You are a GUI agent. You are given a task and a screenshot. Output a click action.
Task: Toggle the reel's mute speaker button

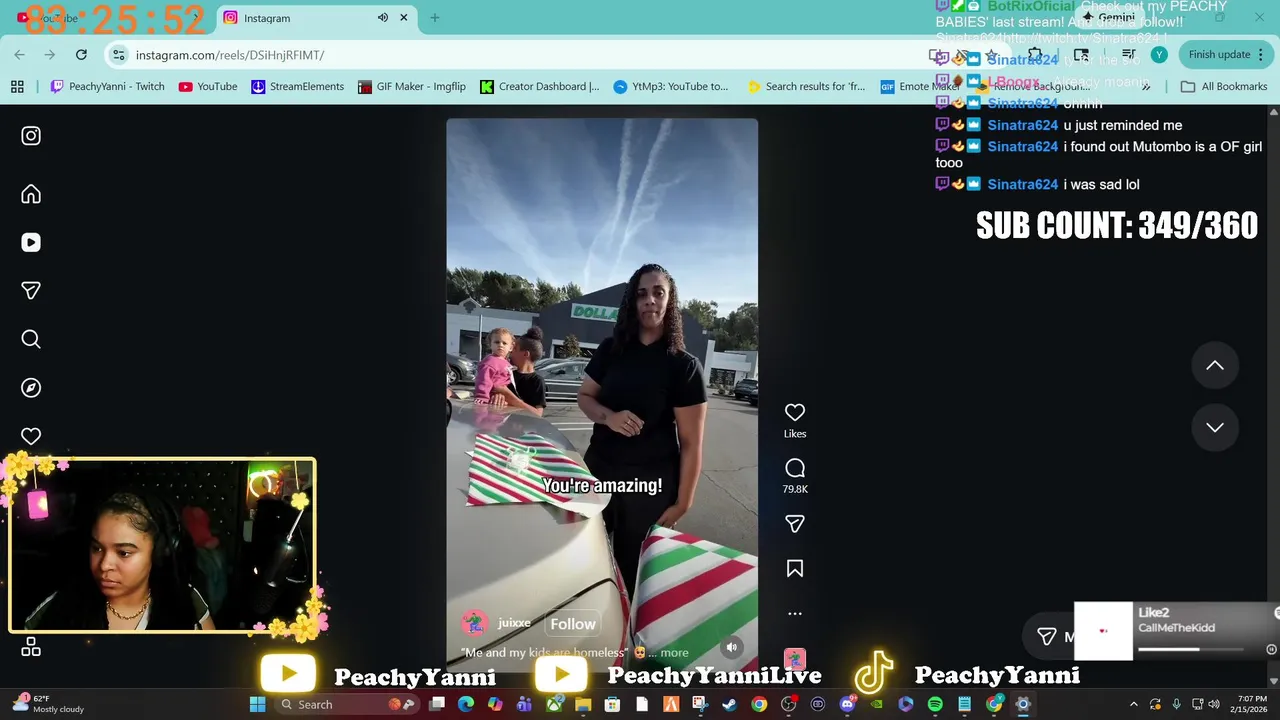click(732, 647)
